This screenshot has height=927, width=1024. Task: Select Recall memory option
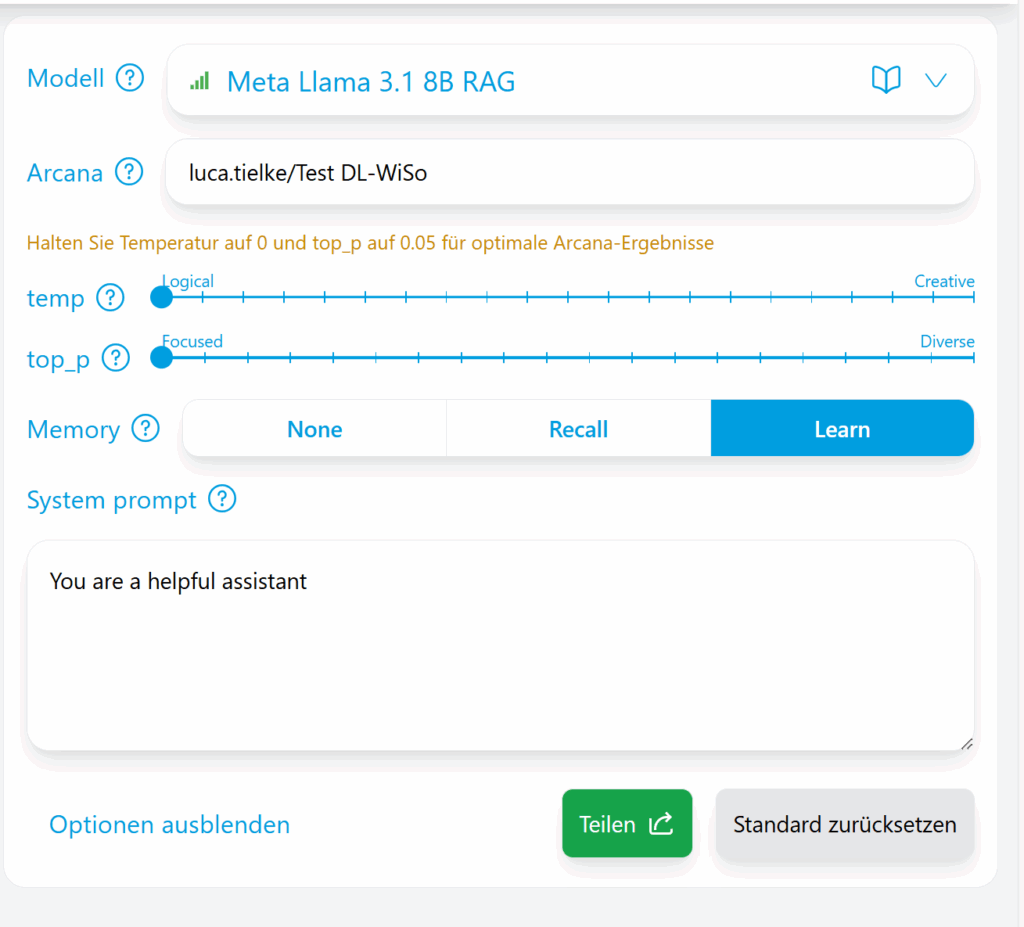pyautogui.click(x=579, y=429)
